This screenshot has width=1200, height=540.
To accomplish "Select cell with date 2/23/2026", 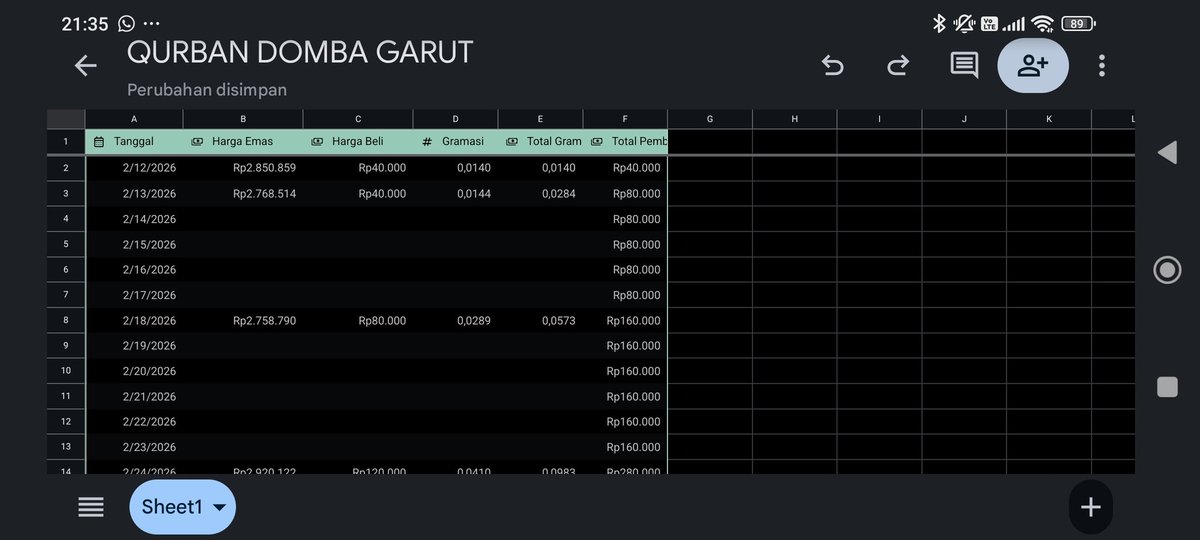I will [134, 446].
